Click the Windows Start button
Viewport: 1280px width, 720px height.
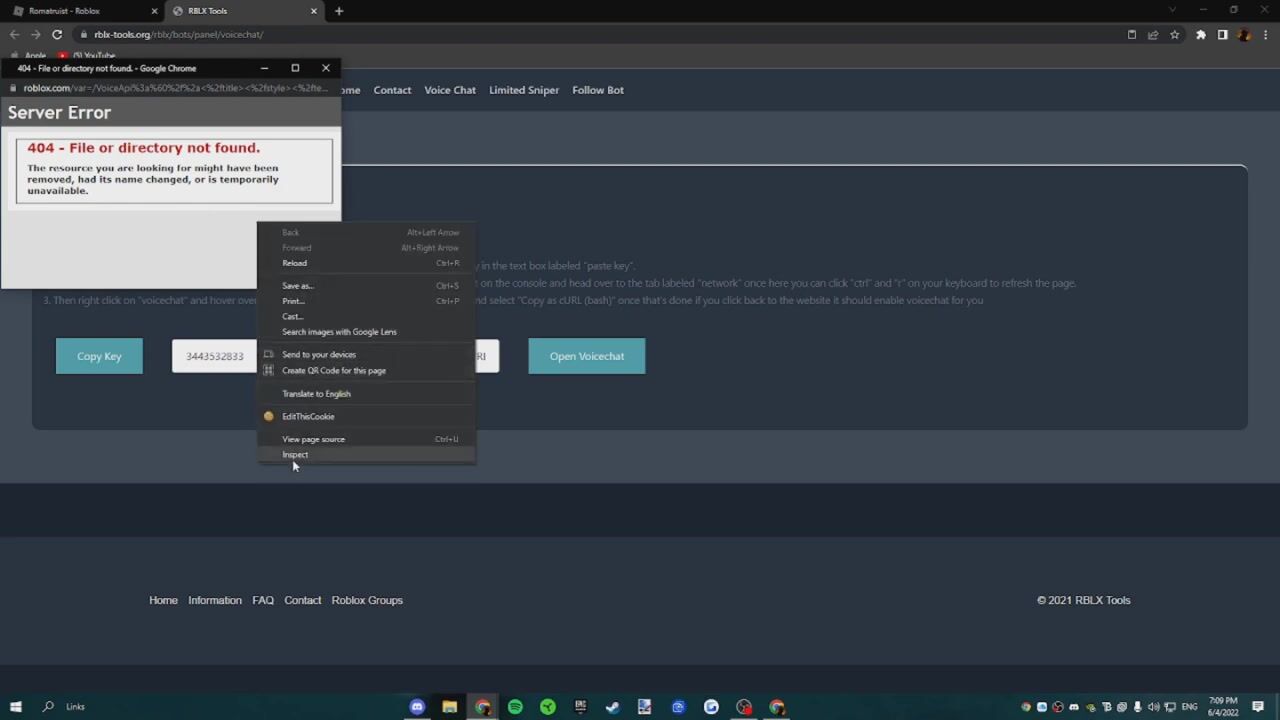click(x=16, y=707)
